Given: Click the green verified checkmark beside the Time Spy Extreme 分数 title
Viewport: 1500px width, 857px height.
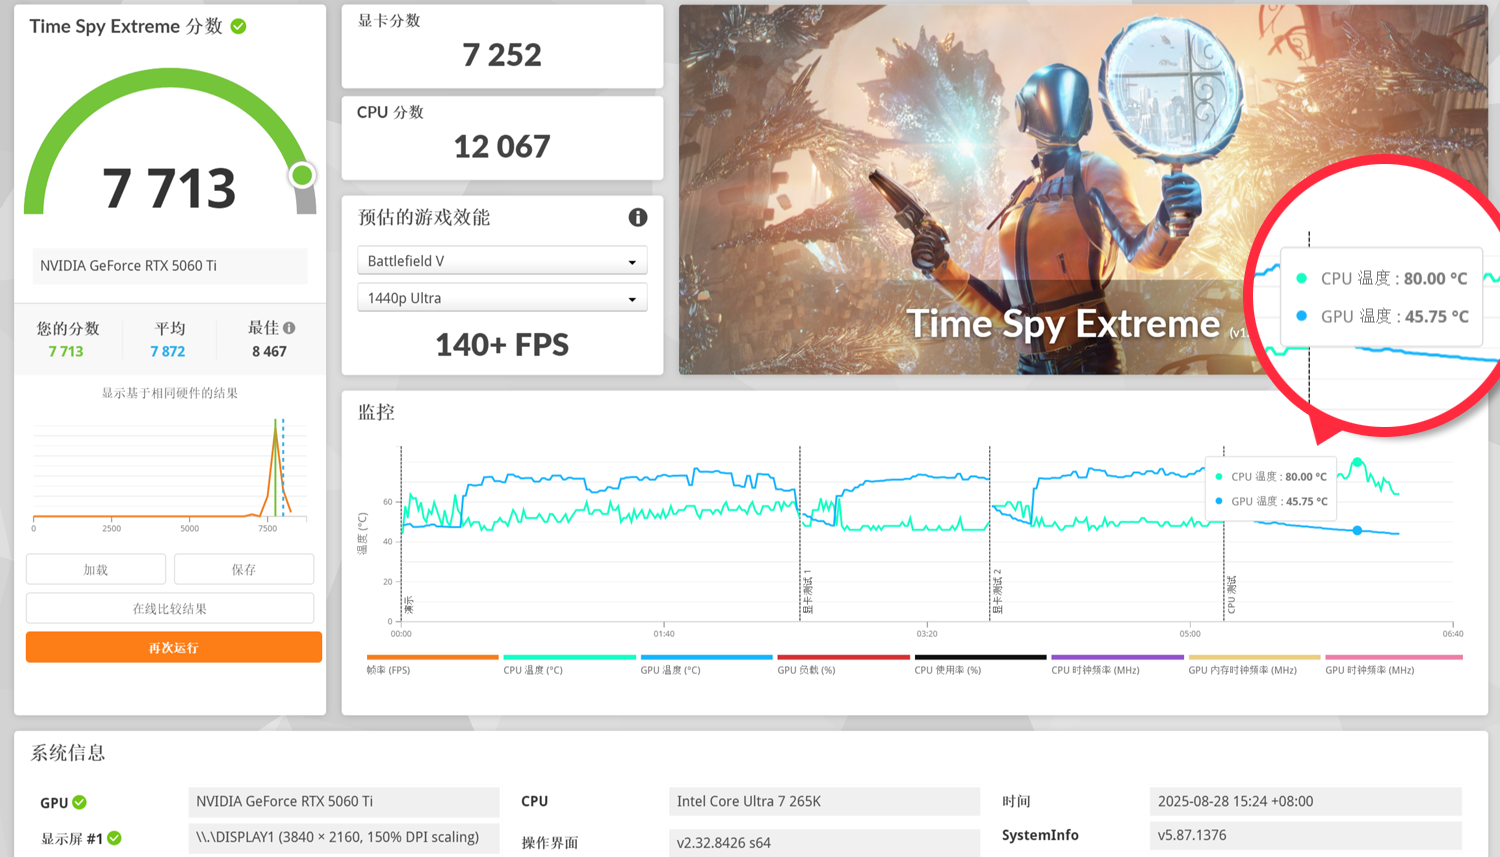Looking at the screenshot, I should 239,26.
